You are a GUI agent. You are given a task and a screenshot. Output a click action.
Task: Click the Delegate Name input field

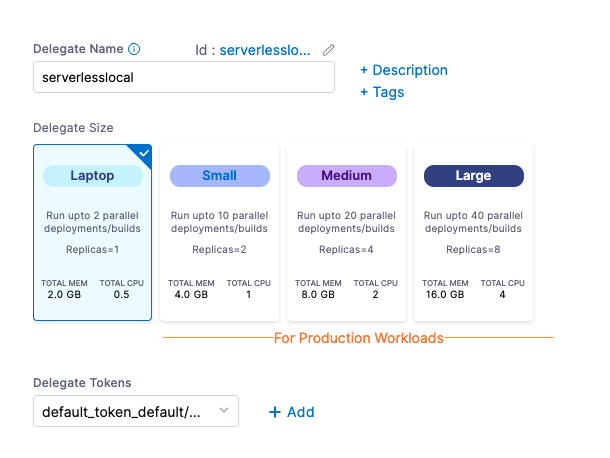pyautogui.click(x=184, y=77)
